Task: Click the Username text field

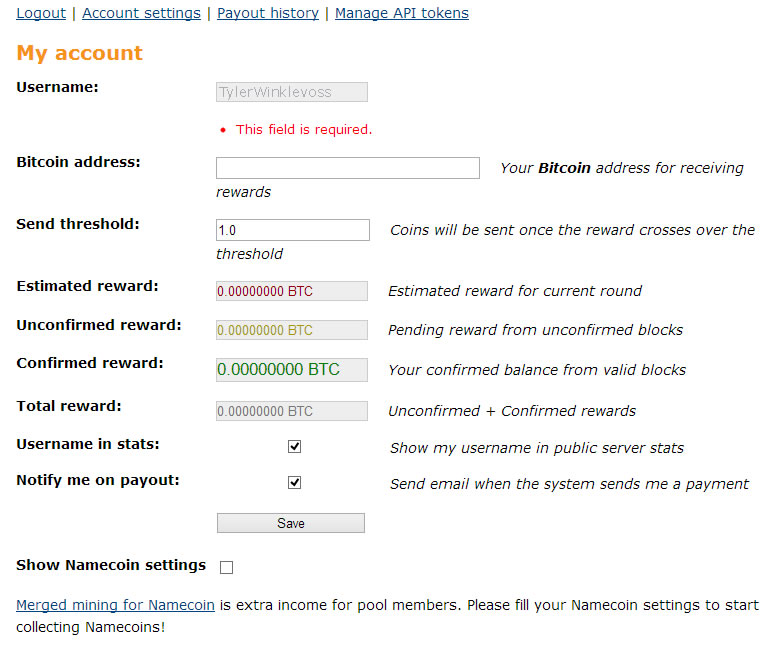Action: point(292,92)
